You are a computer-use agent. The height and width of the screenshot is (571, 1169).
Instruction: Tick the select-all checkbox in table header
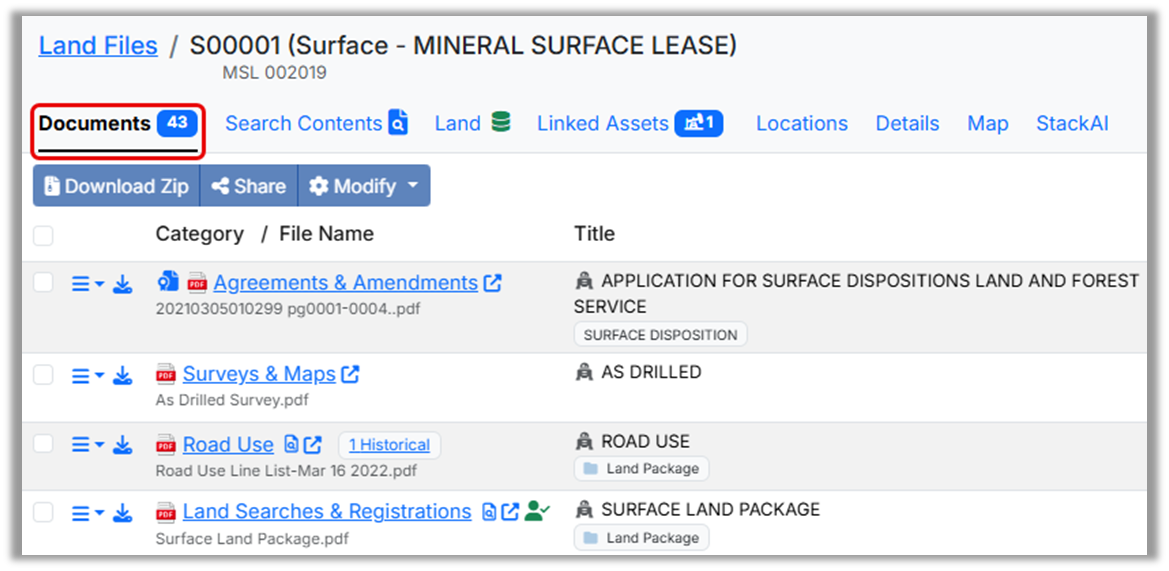point(43,236)
